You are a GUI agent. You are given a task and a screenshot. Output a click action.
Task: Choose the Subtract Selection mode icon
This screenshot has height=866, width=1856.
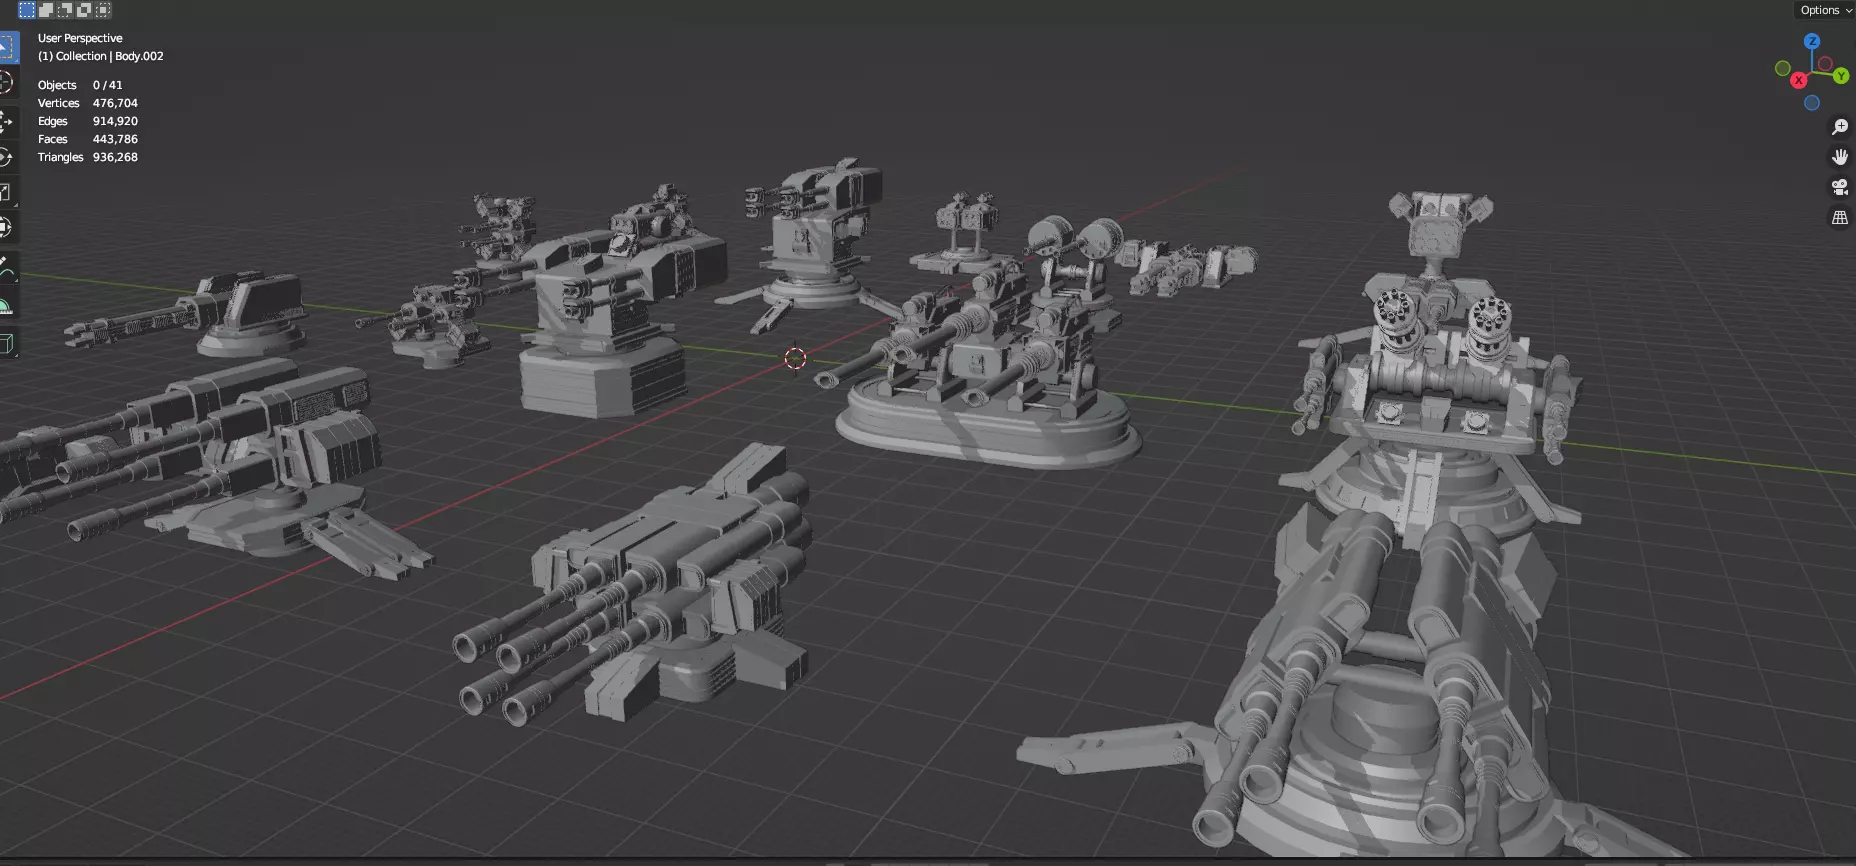pyautogui.click(x=65, y=10)
